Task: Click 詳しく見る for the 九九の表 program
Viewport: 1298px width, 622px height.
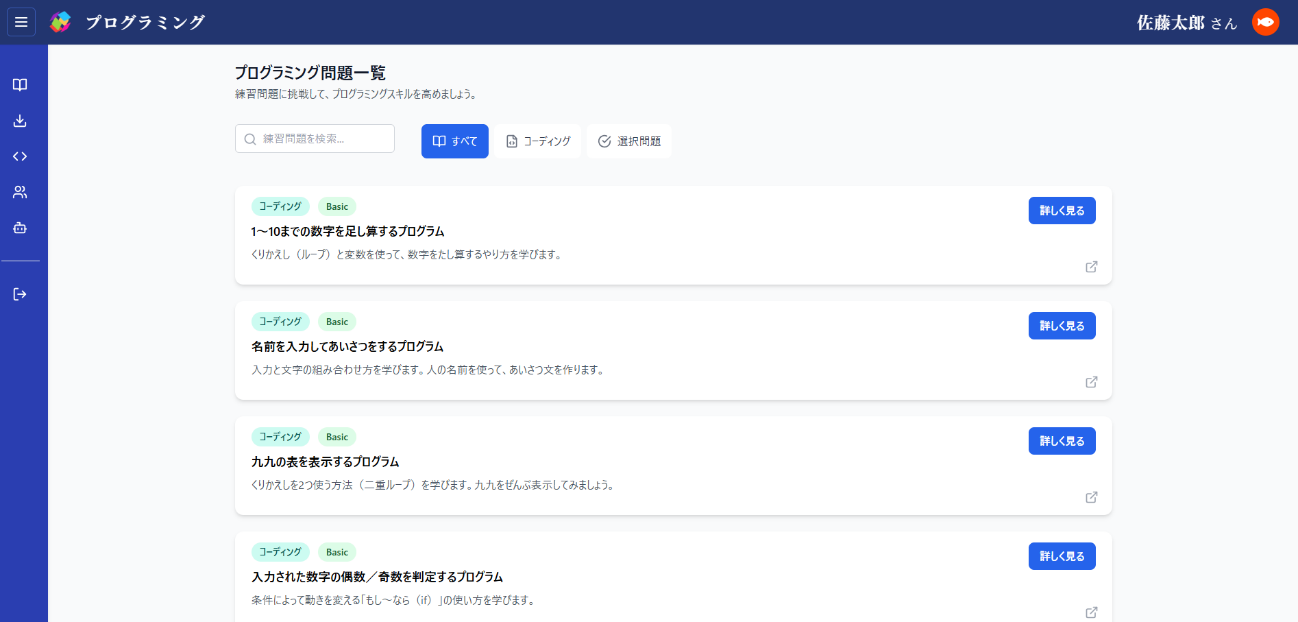Action: (1061, 441)
